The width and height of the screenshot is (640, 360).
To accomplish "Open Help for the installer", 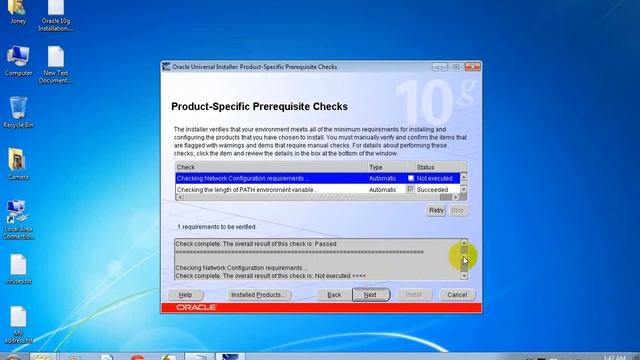I will coord(185,295).
